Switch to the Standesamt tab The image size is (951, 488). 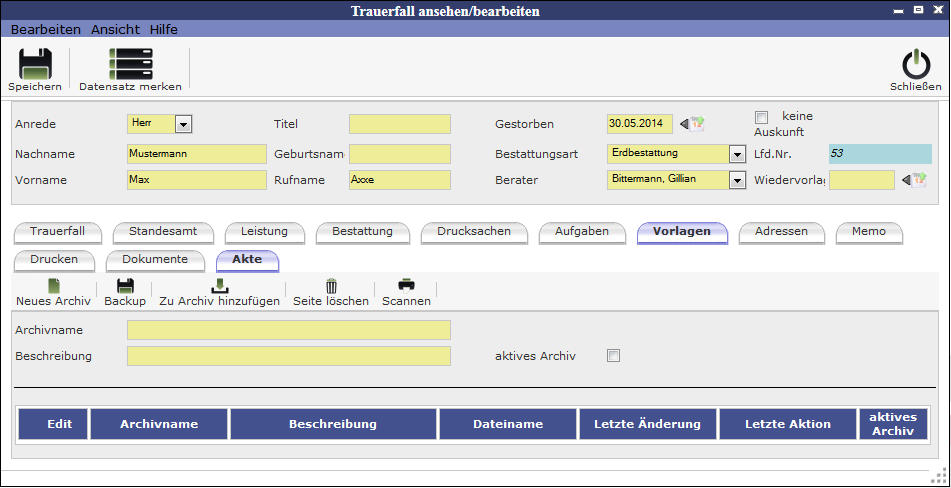tap(163, 231)
